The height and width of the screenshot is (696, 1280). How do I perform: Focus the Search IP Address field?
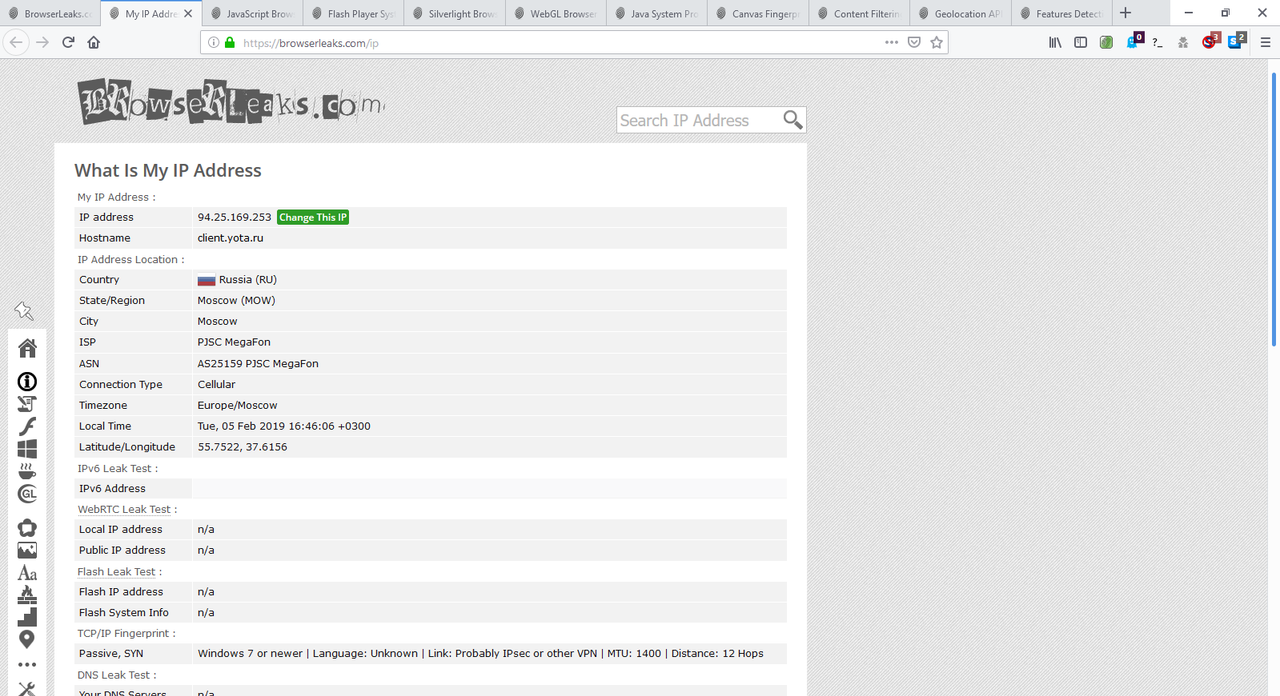[697, 120]
